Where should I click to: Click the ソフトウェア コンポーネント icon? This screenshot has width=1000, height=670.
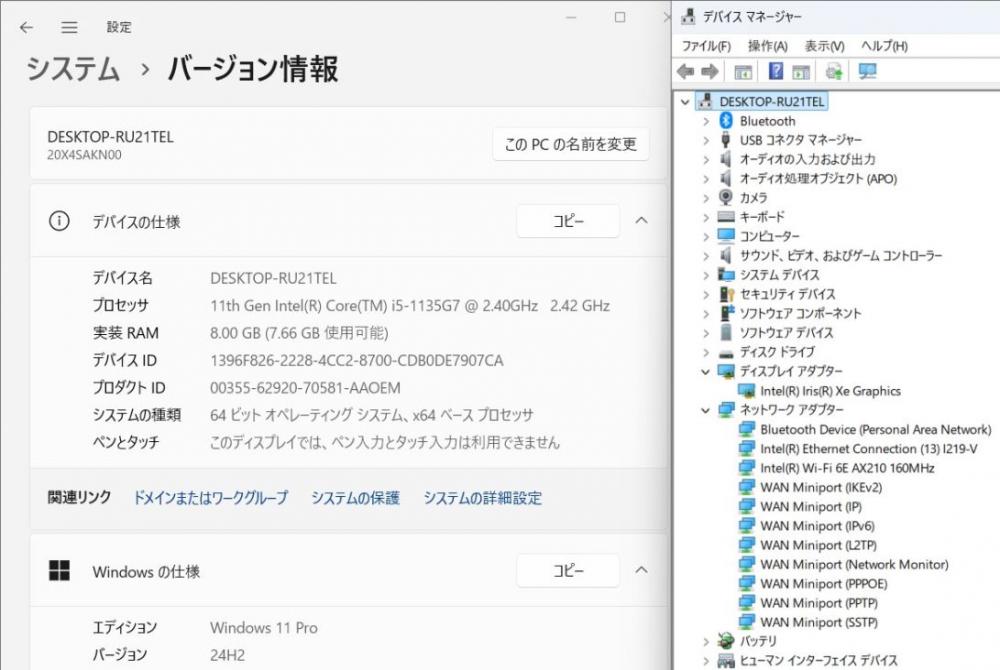[x=727, y=313]
